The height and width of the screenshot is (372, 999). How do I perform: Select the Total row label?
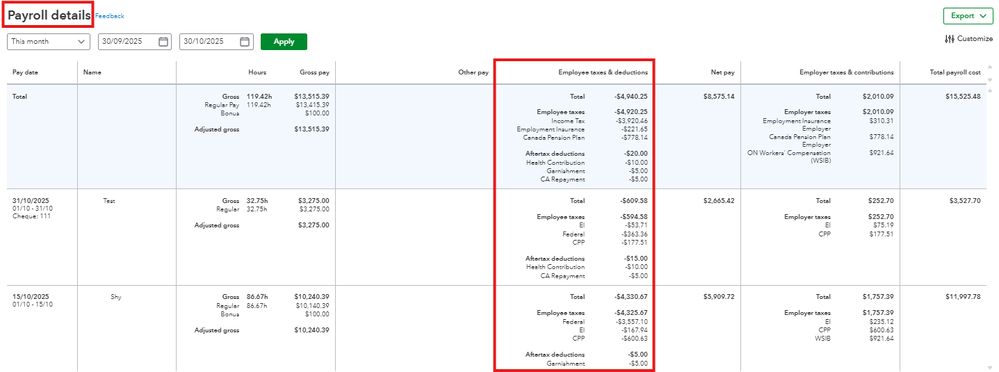point(19,96)
